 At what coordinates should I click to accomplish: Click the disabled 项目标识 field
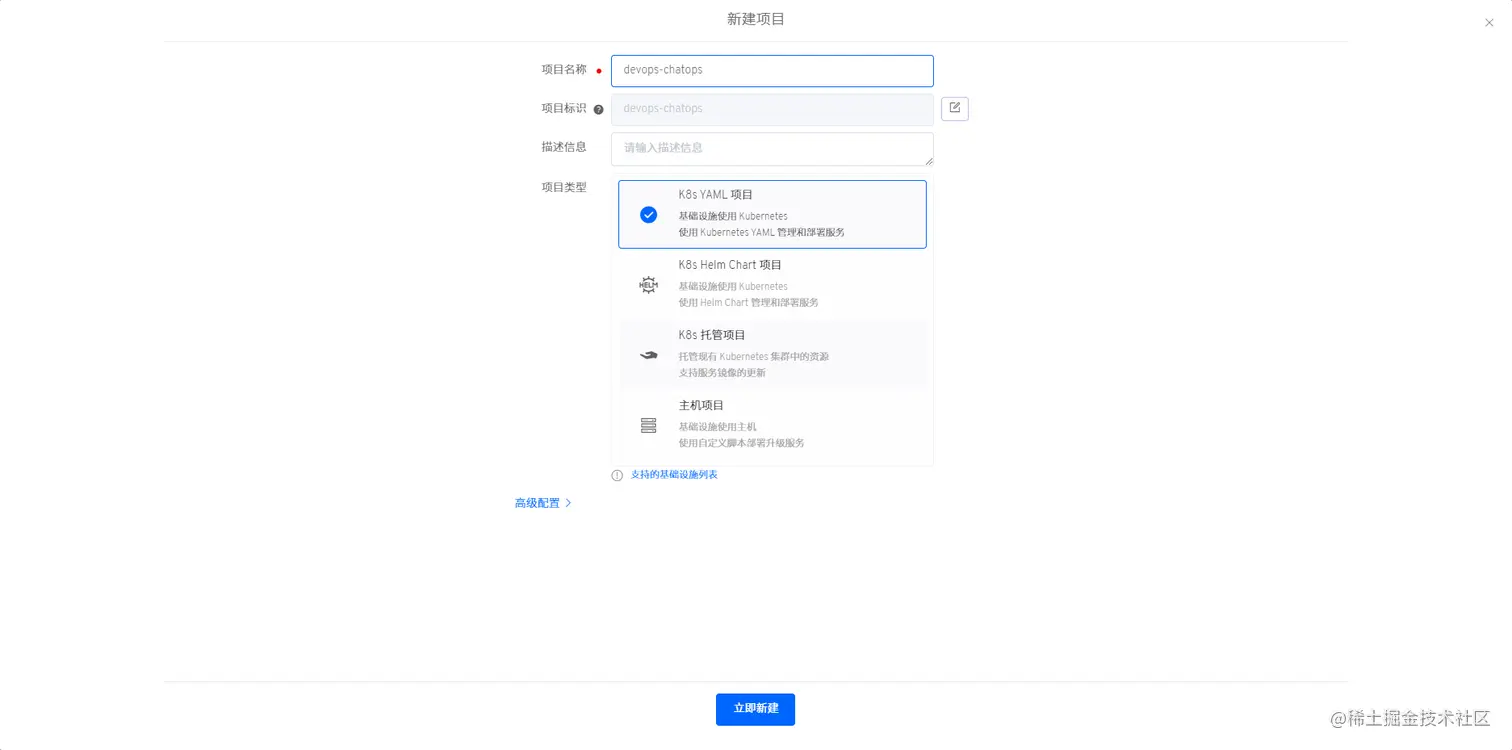tap(772, 109)
